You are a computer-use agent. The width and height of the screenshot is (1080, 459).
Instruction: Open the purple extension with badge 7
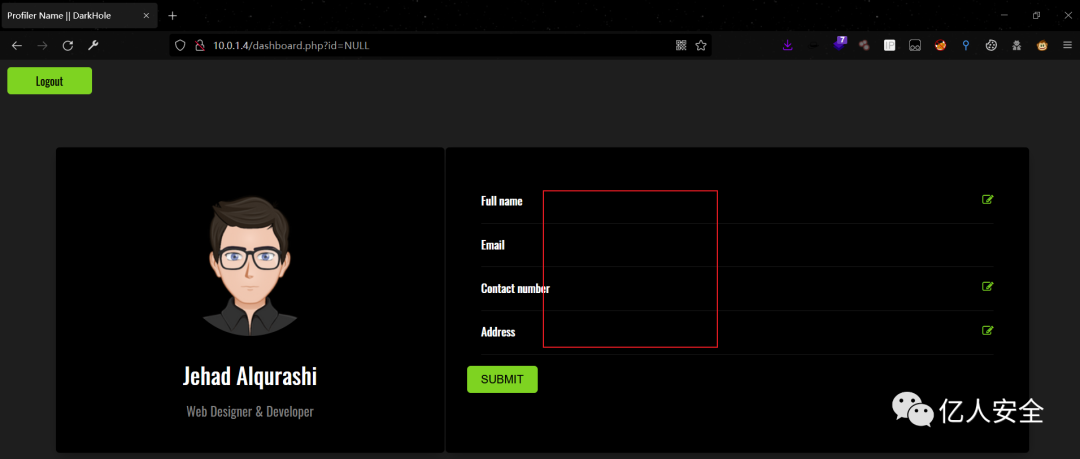click(840, 44)
